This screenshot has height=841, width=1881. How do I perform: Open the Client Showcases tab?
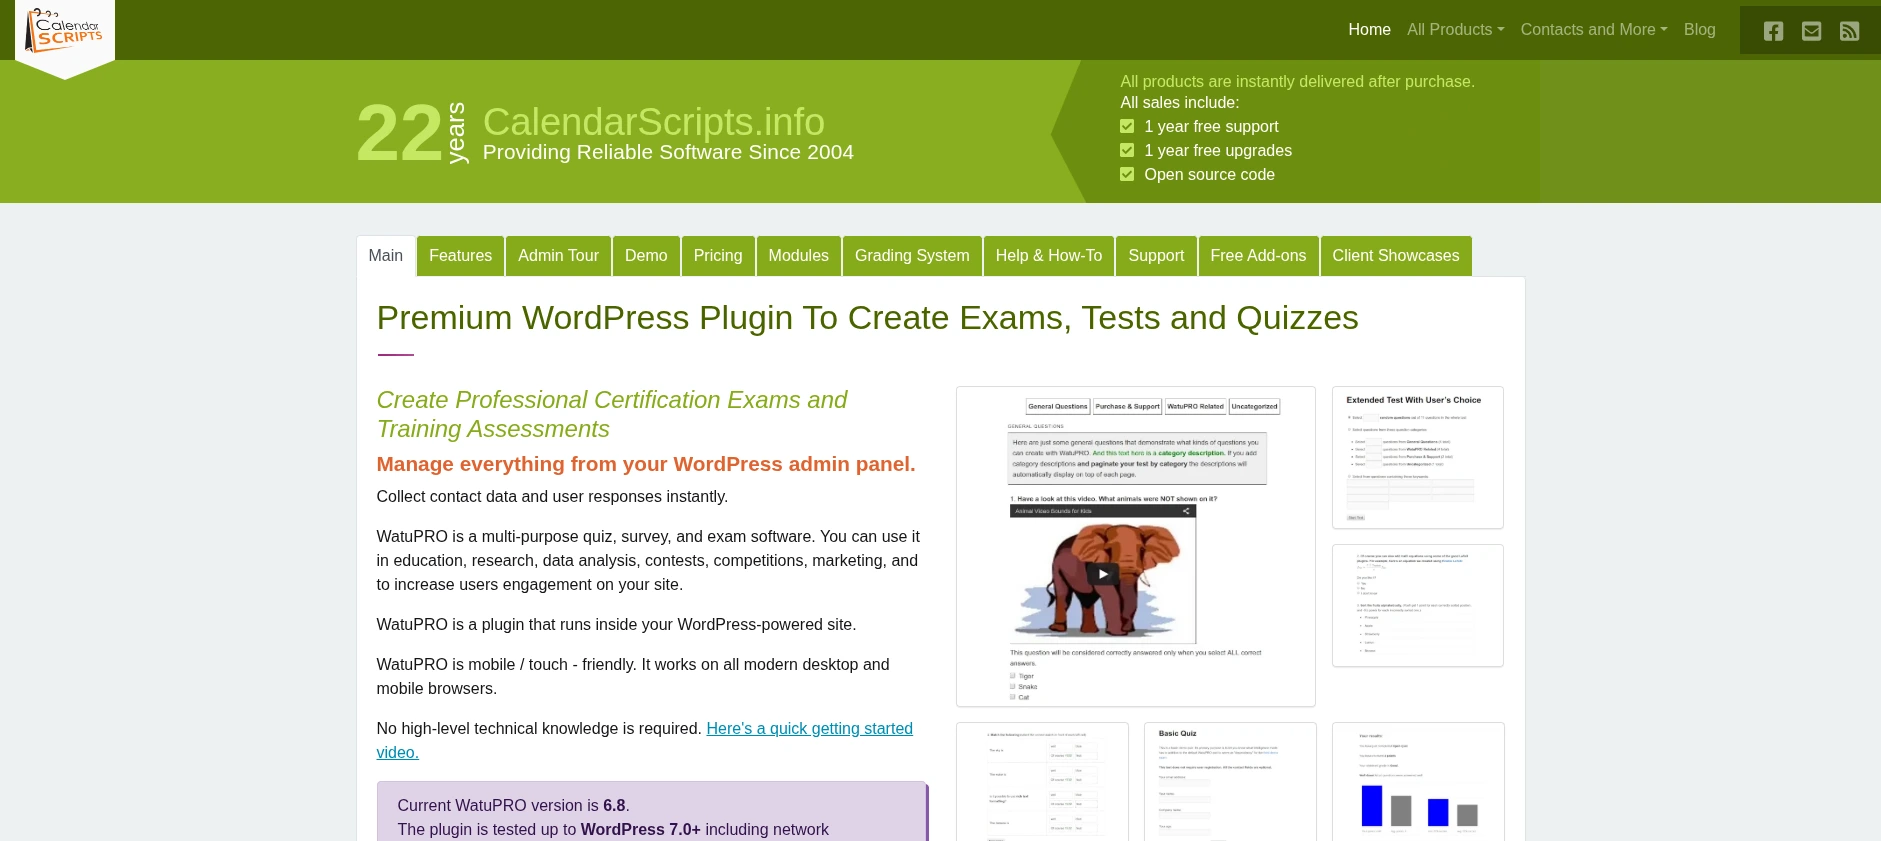pyautogui.click(x=1396, y=256)
